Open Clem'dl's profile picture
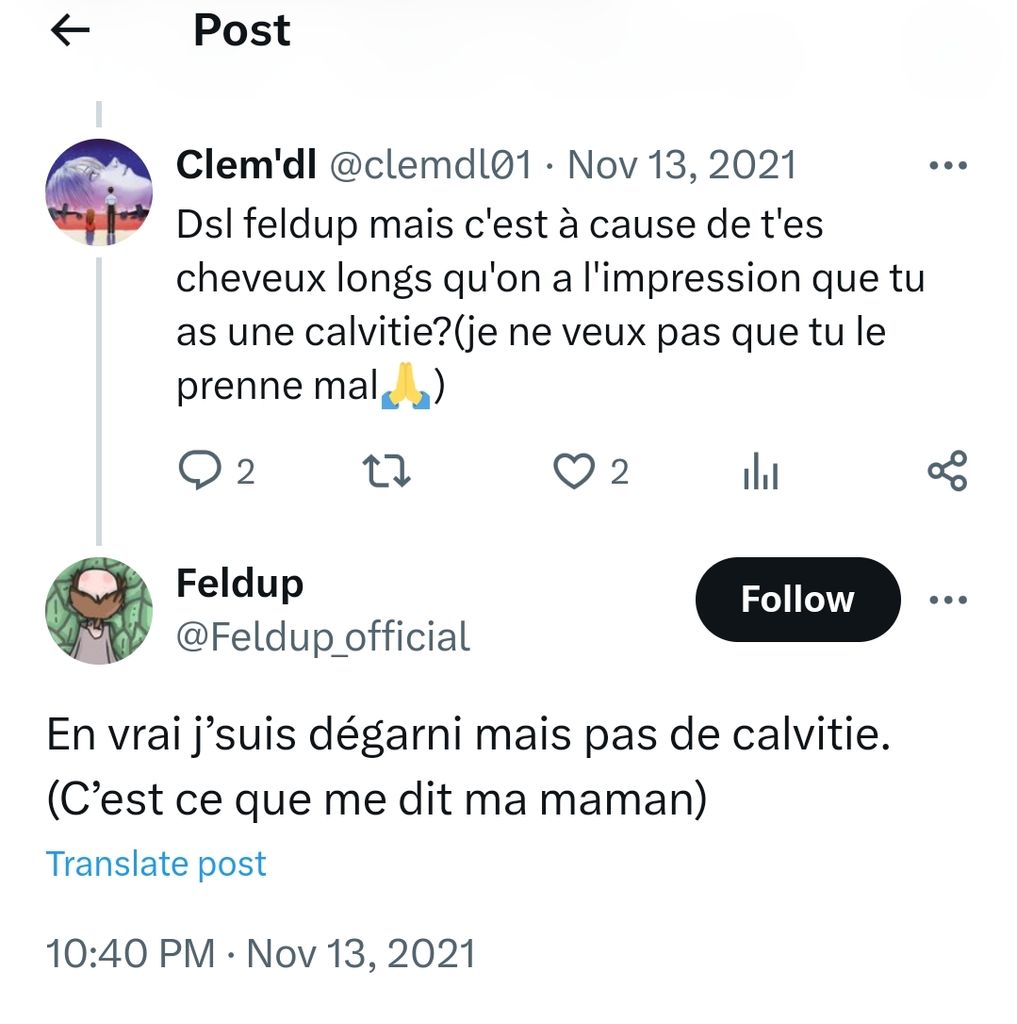Viewport: 1017px width, 1024px height. (x=99, y=193)
